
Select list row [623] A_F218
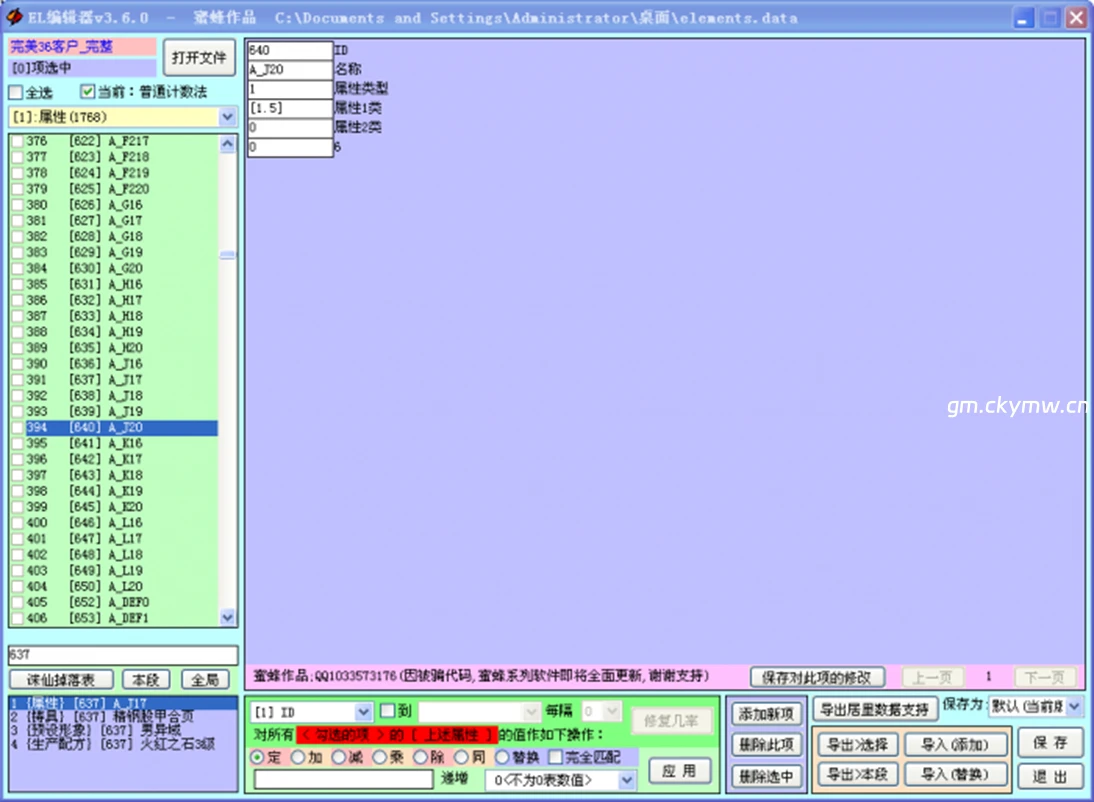pos(121,157)
